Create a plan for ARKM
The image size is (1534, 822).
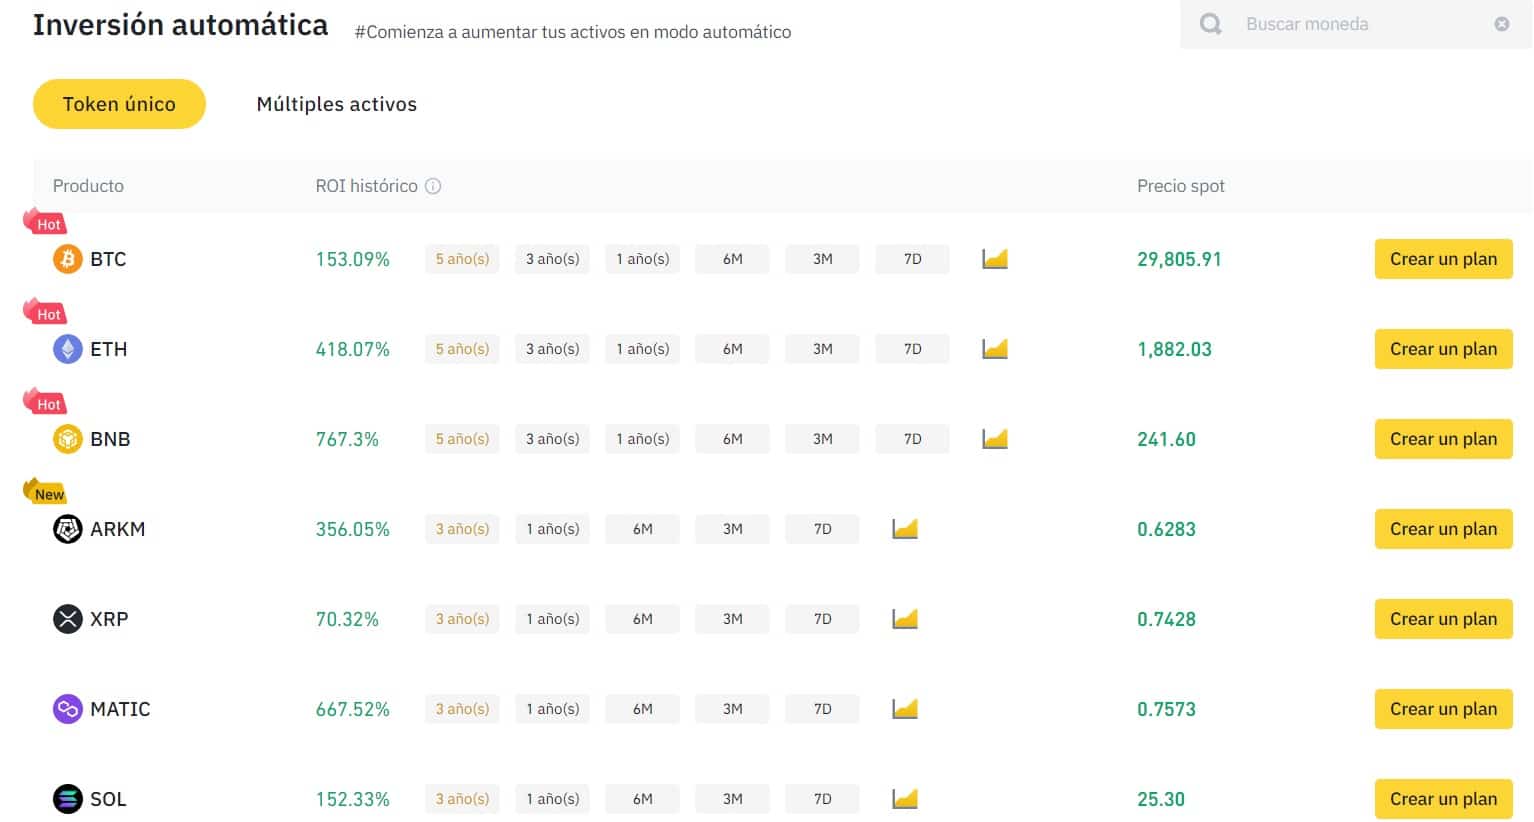point(1443,529)
